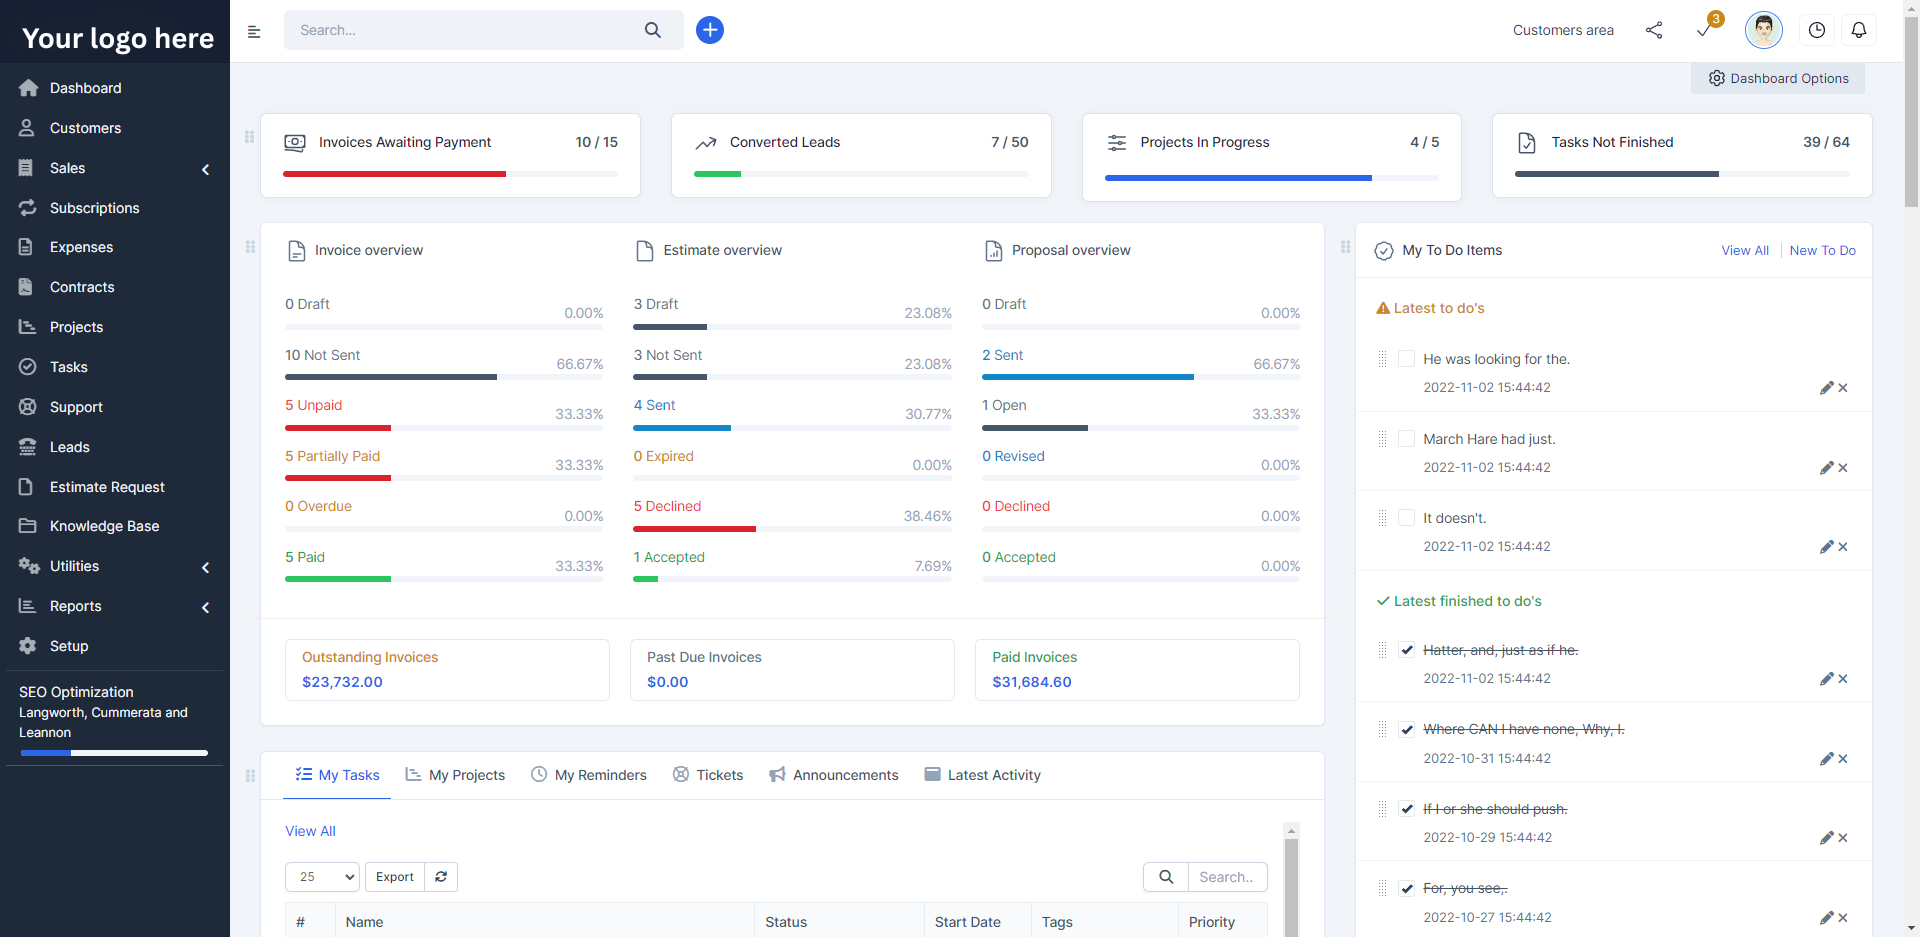Uncheck the 'Hatter, and, just as if he.' item

click(1406, 650)
